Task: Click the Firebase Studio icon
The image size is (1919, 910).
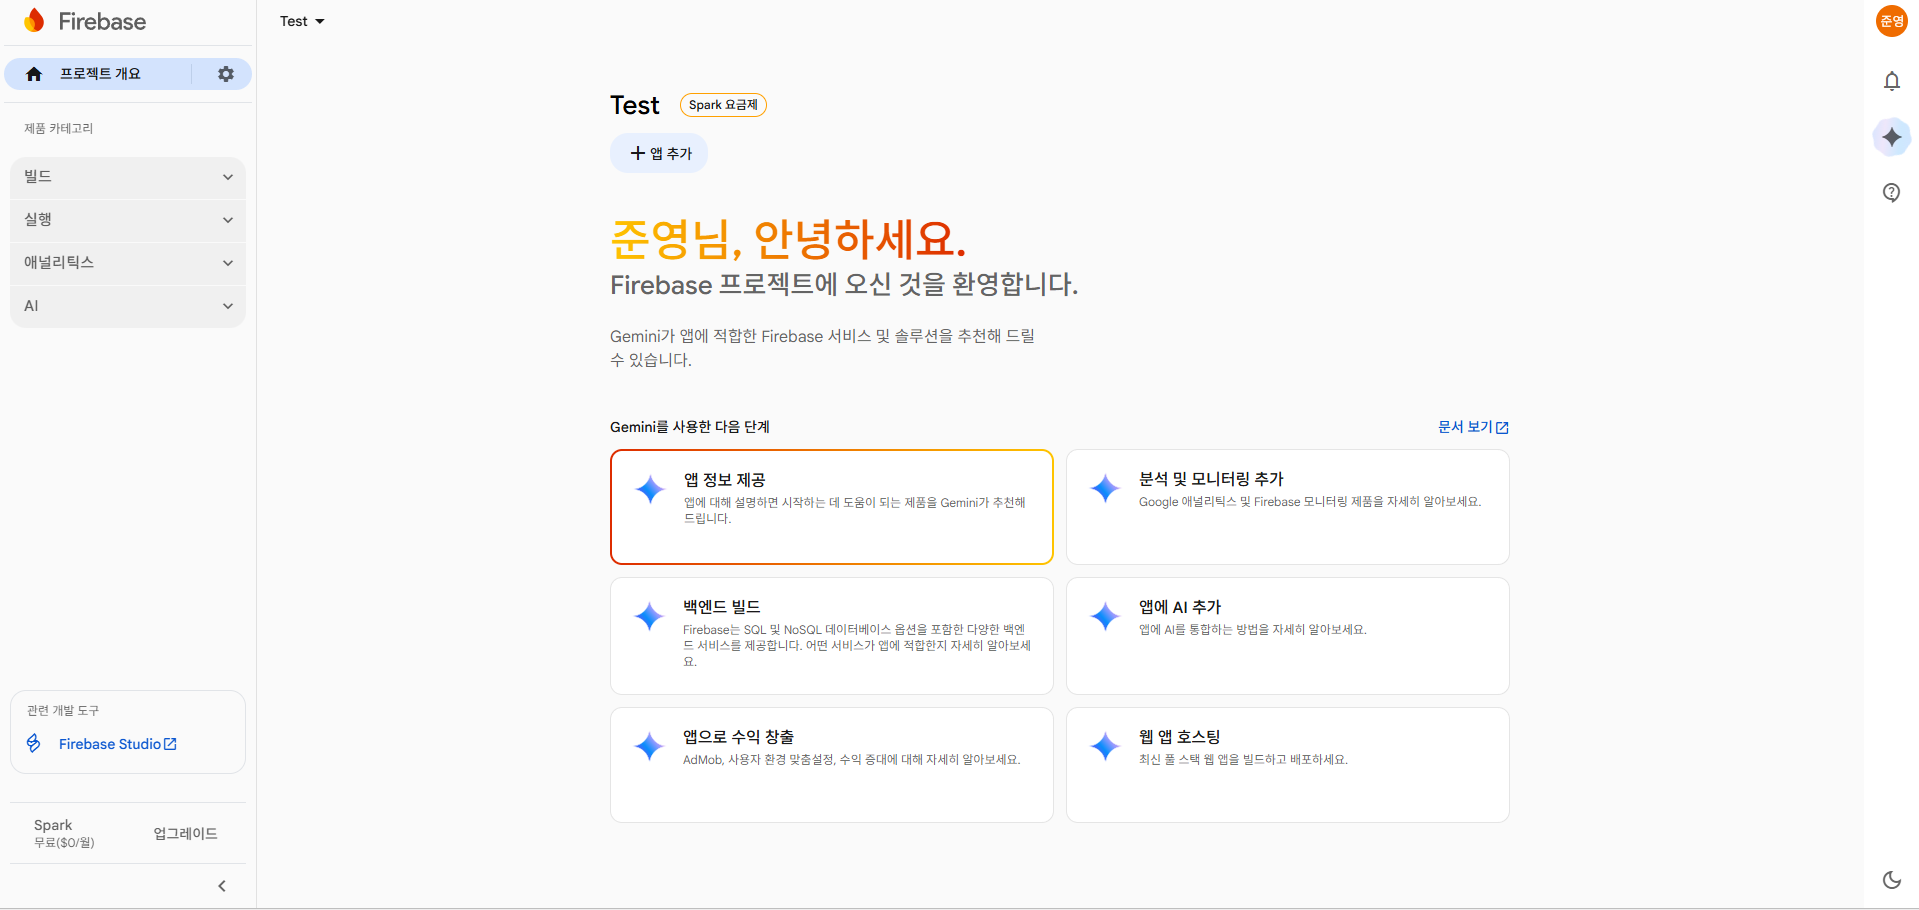Action: (34, 743)
